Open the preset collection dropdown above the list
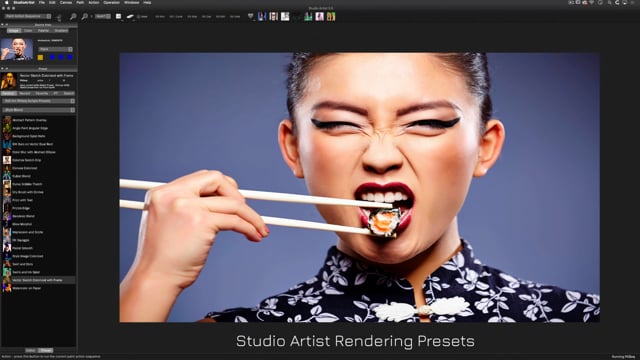Image resolution: width=640 pixels, height=360 pixels. 38,110
